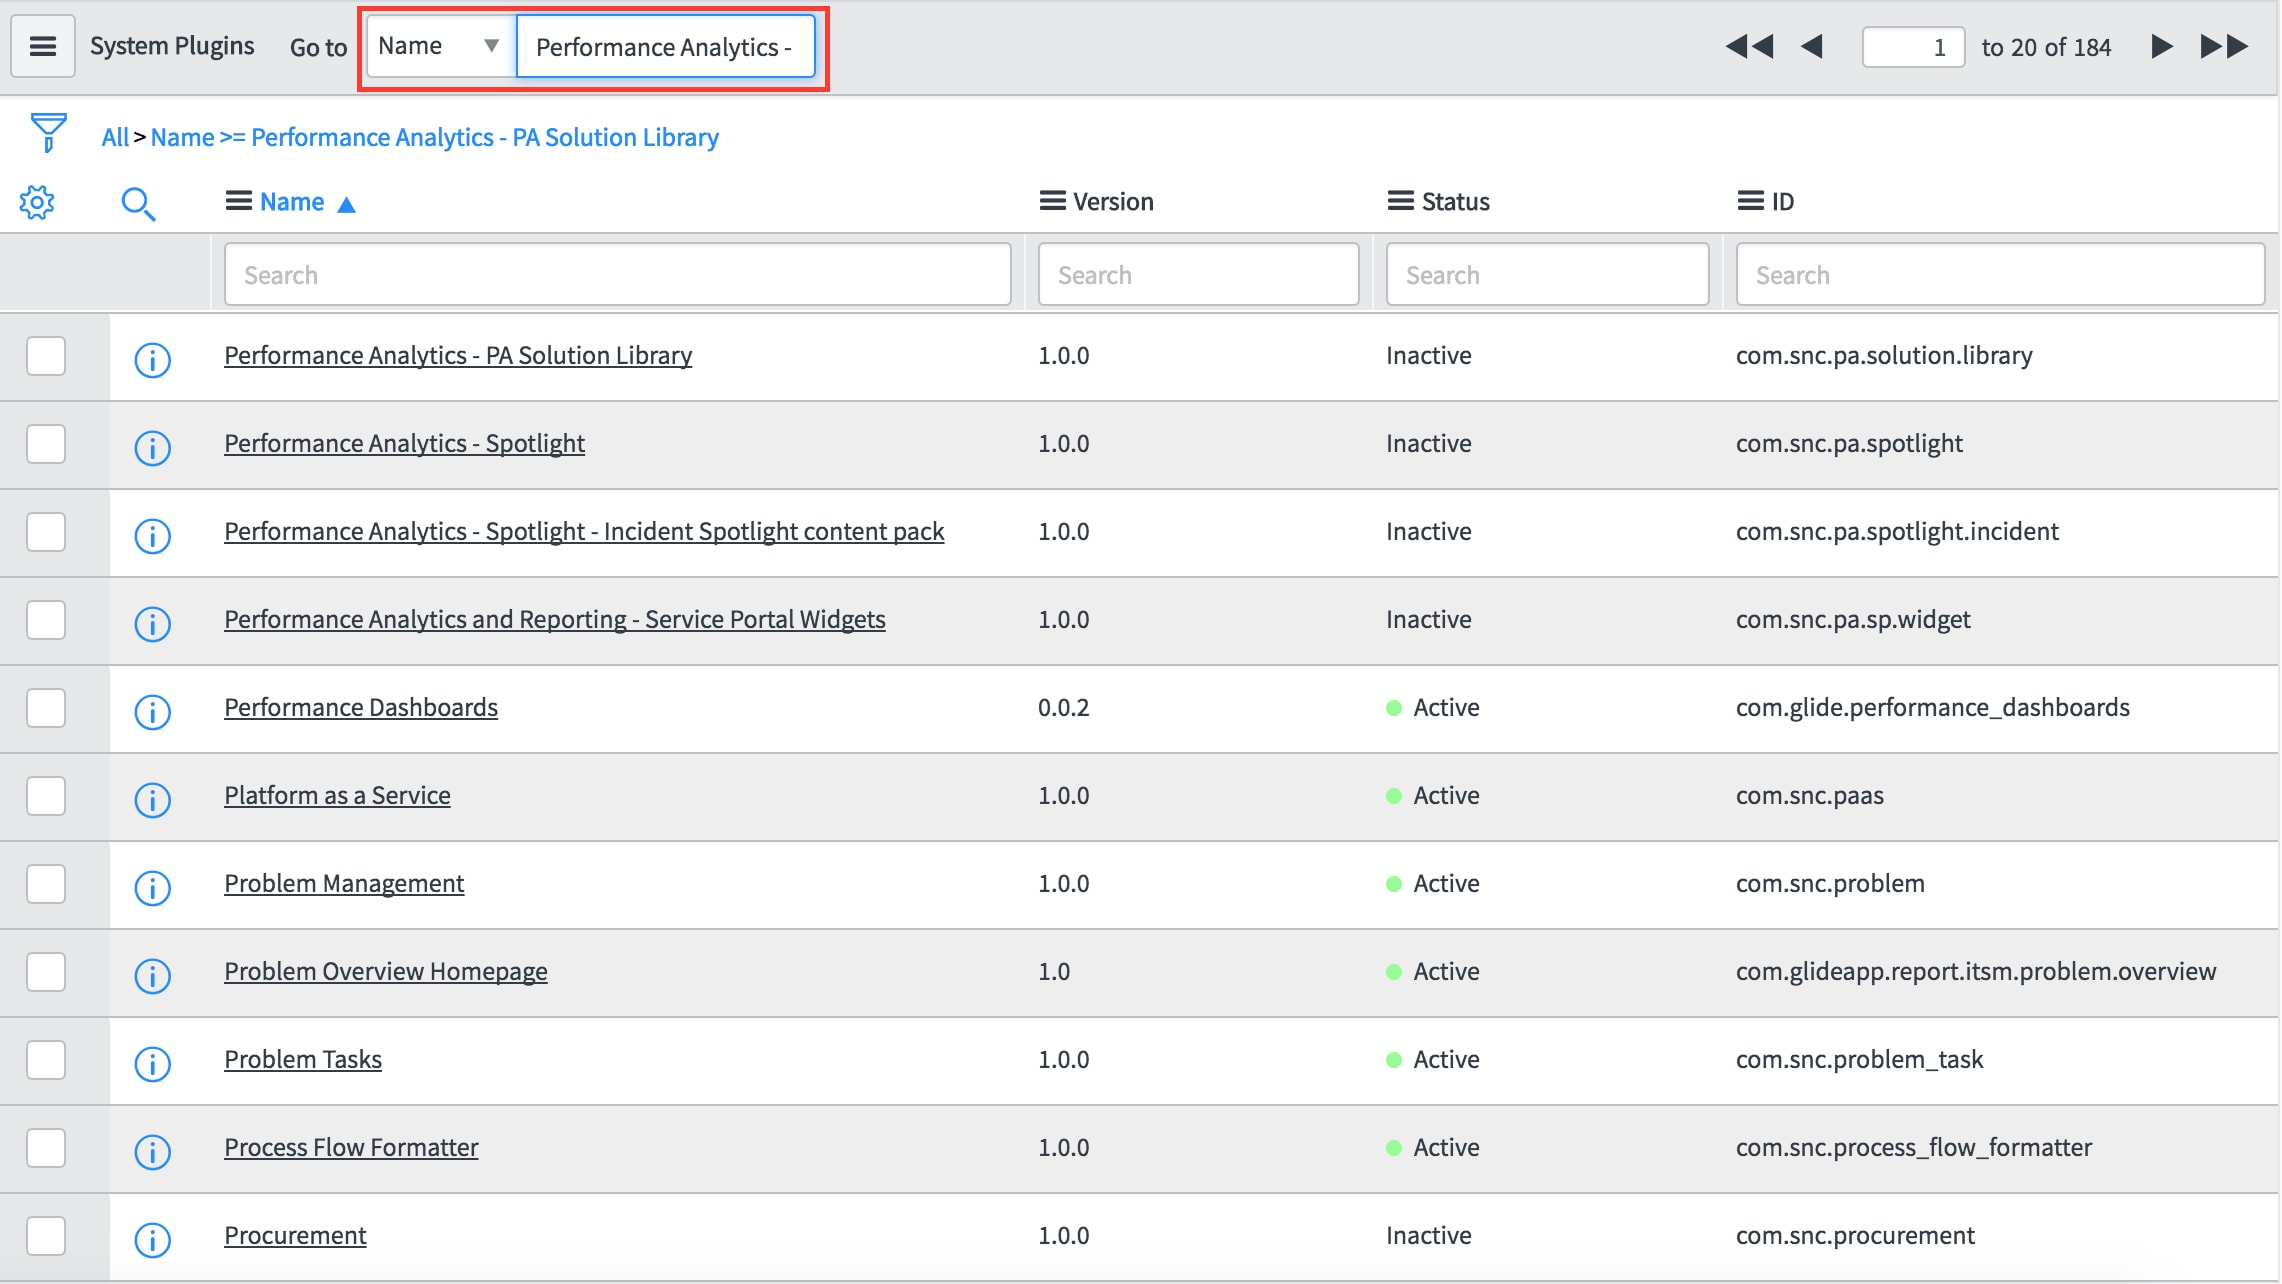Preview Problem Management record info icon
The height and width of the screenshot is (1284, 2282).
[x=153, y=887]
